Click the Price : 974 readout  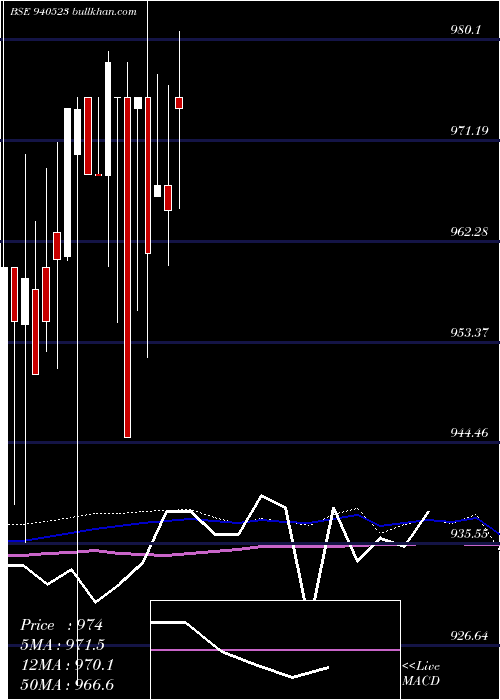(62, 625)
